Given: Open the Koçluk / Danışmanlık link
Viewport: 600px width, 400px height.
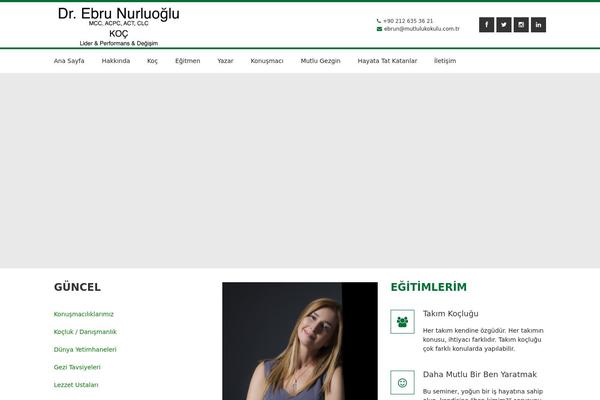Looking at the screenshot, I should point(85,332).
